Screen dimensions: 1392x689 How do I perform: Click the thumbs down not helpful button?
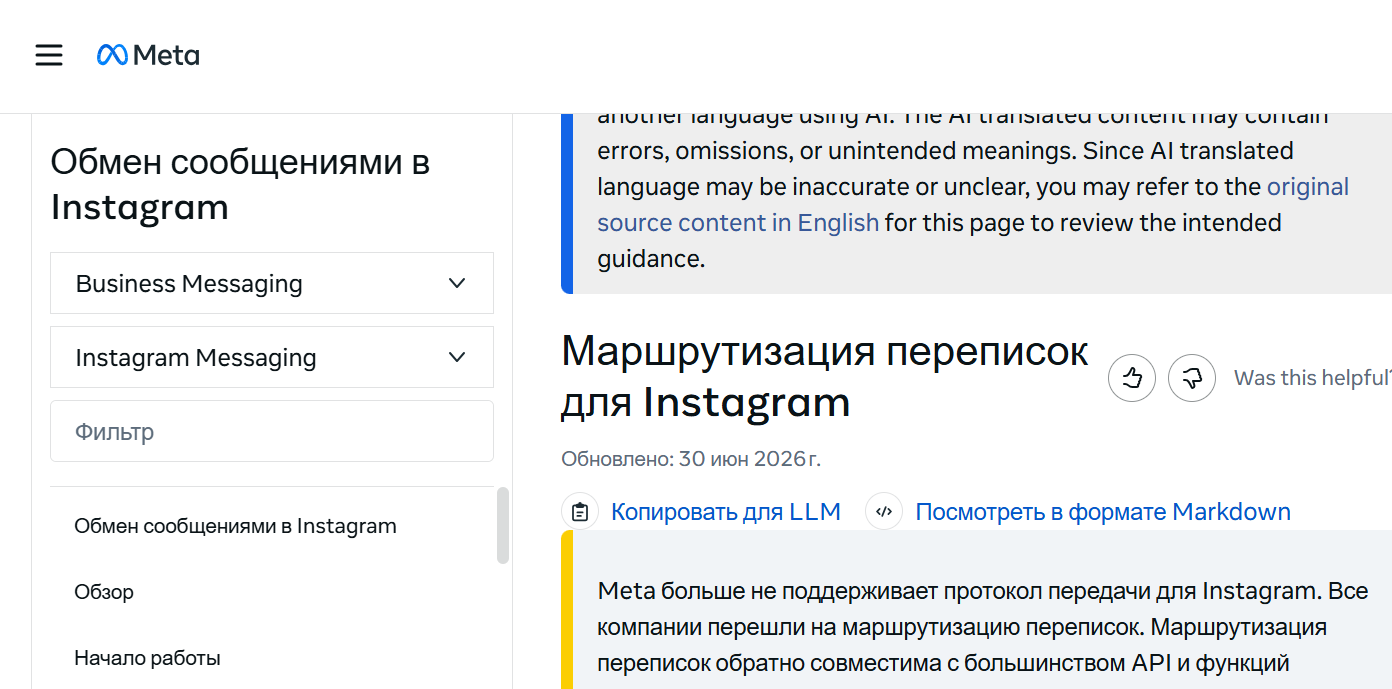1192,378
